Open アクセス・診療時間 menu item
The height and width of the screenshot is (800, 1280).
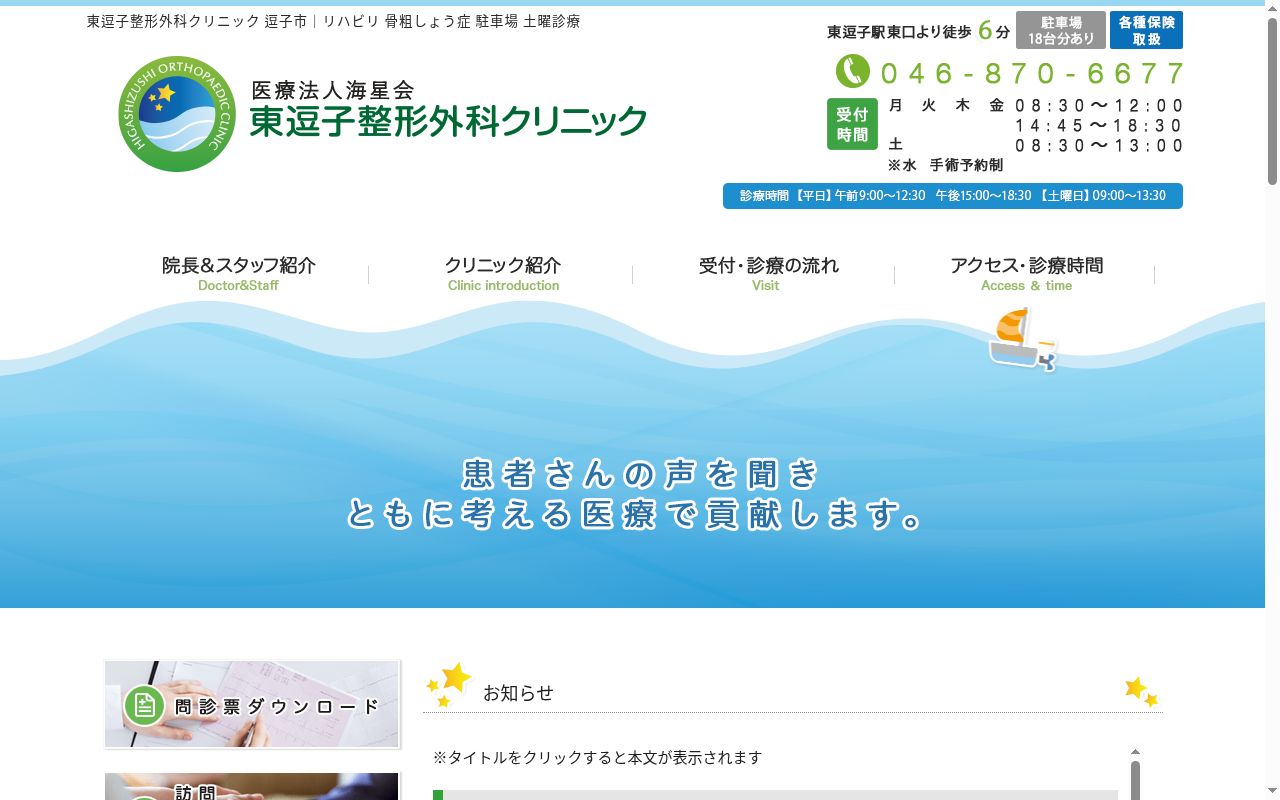pos(1027,273)
